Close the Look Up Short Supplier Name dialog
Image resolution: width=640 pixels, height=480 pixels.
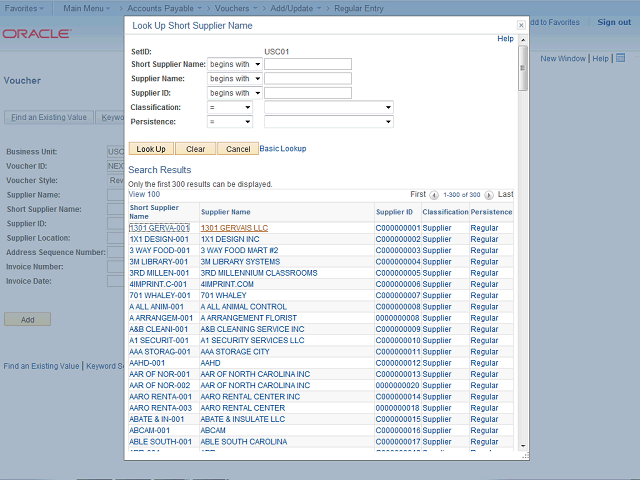520,25
